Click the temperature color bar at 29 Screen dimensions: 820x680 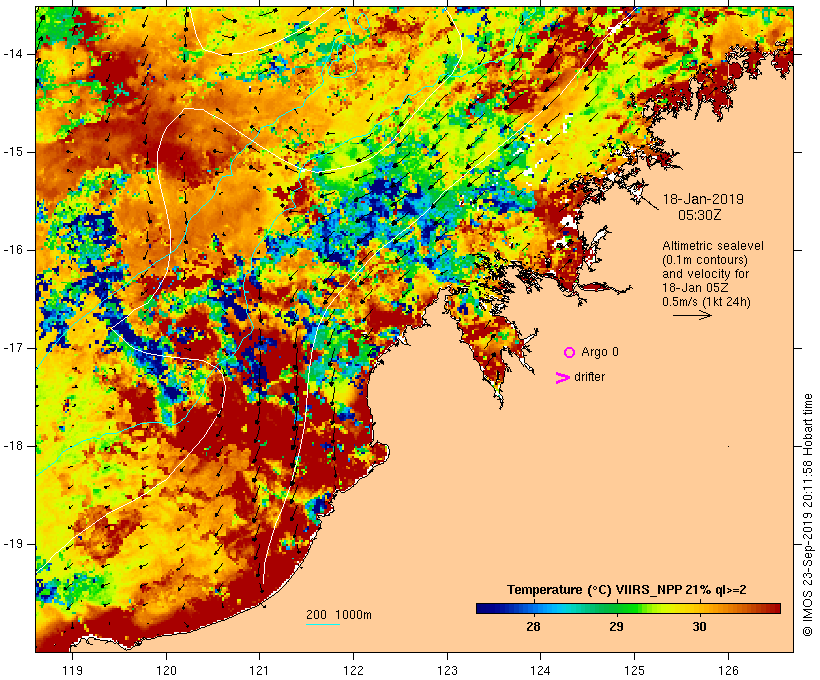click(617, 608)
